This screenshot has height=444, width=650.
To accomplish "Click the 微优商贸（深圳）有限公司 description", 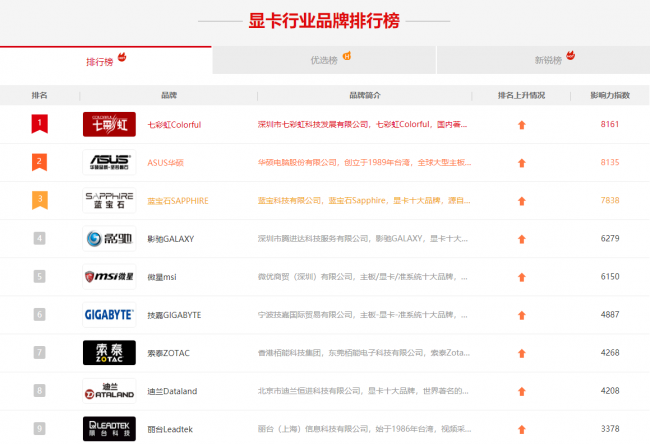I will pos(363,277).
